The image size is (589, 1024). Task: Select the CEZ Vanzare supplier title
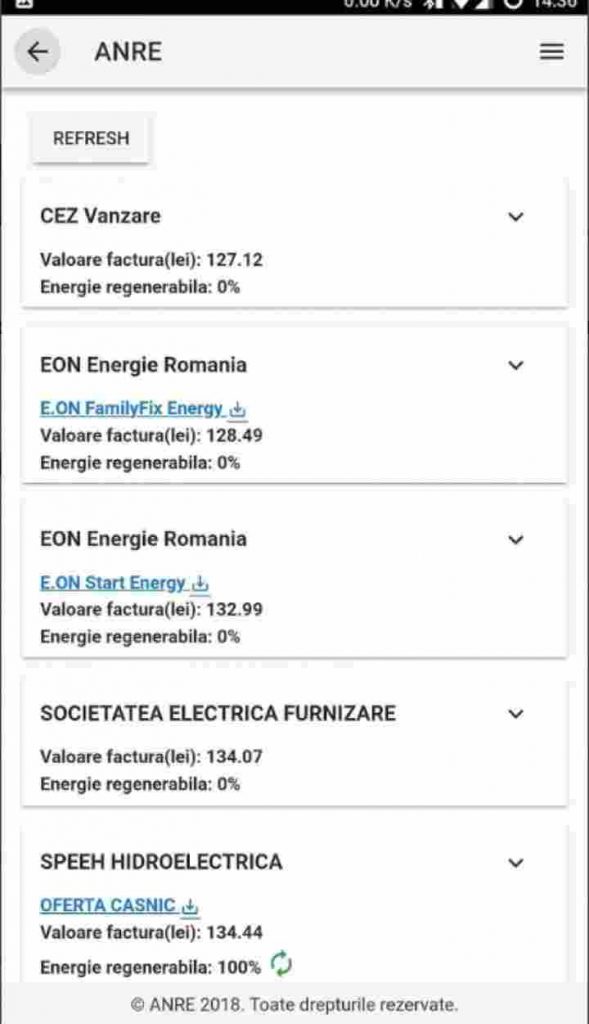click(101, 216)
